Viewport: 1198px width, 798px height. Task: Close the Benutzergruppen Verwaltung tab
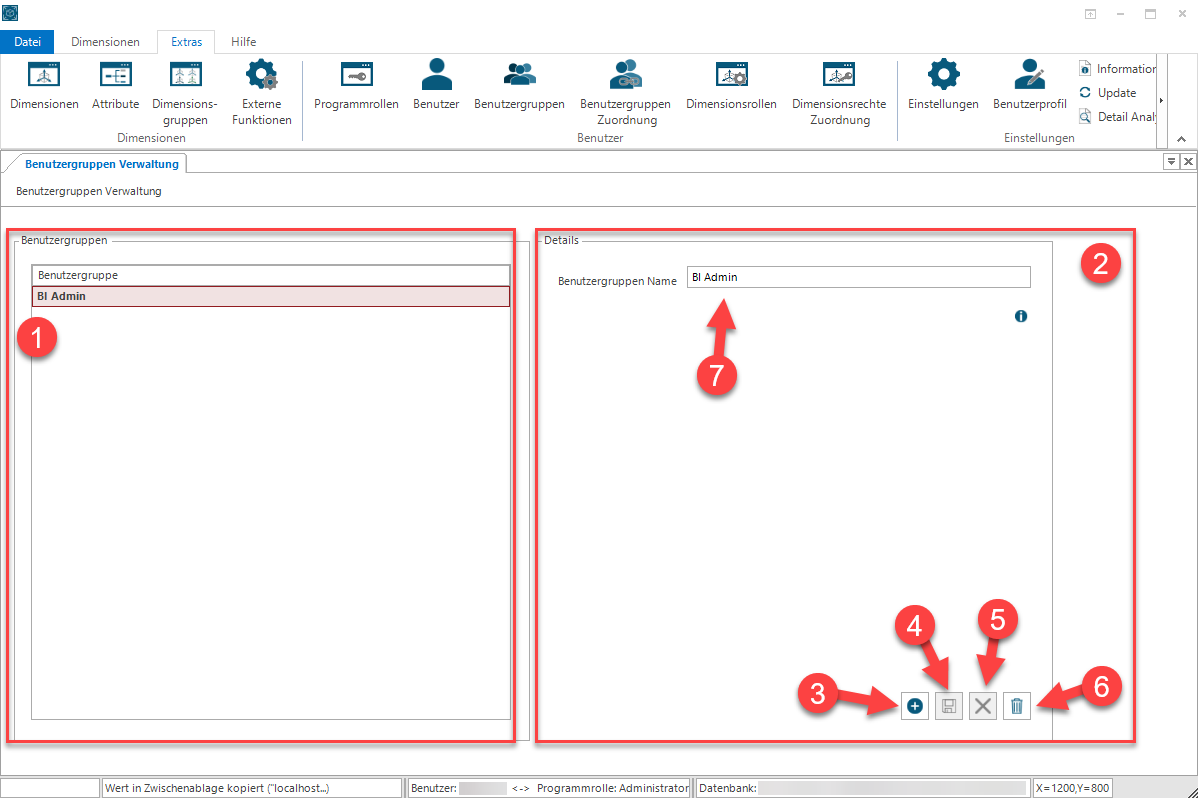1188,161
